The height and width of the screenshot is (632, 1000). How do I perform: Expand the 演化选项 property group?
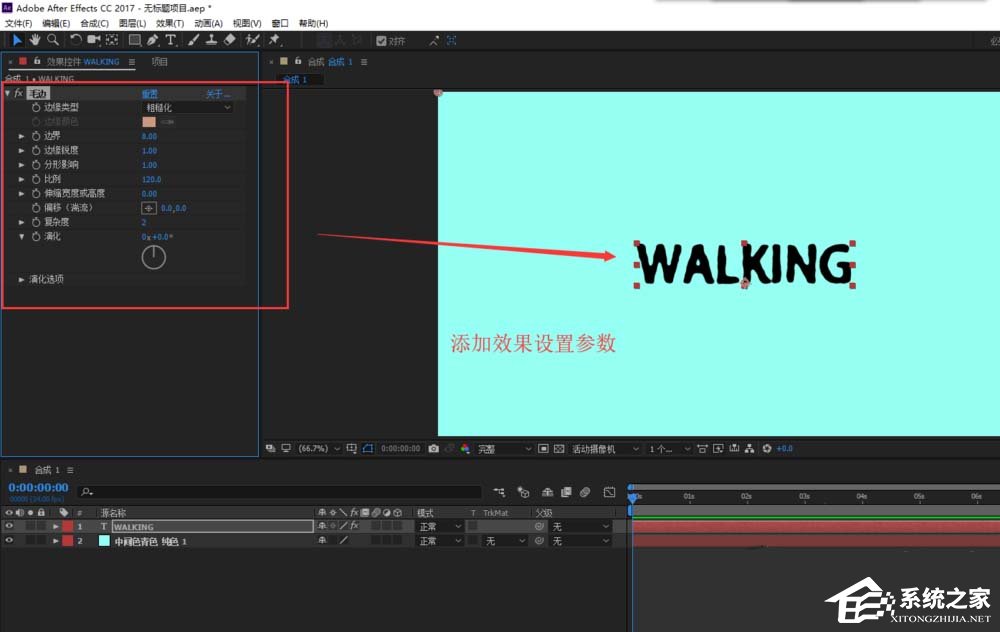[x=22, y=281]
